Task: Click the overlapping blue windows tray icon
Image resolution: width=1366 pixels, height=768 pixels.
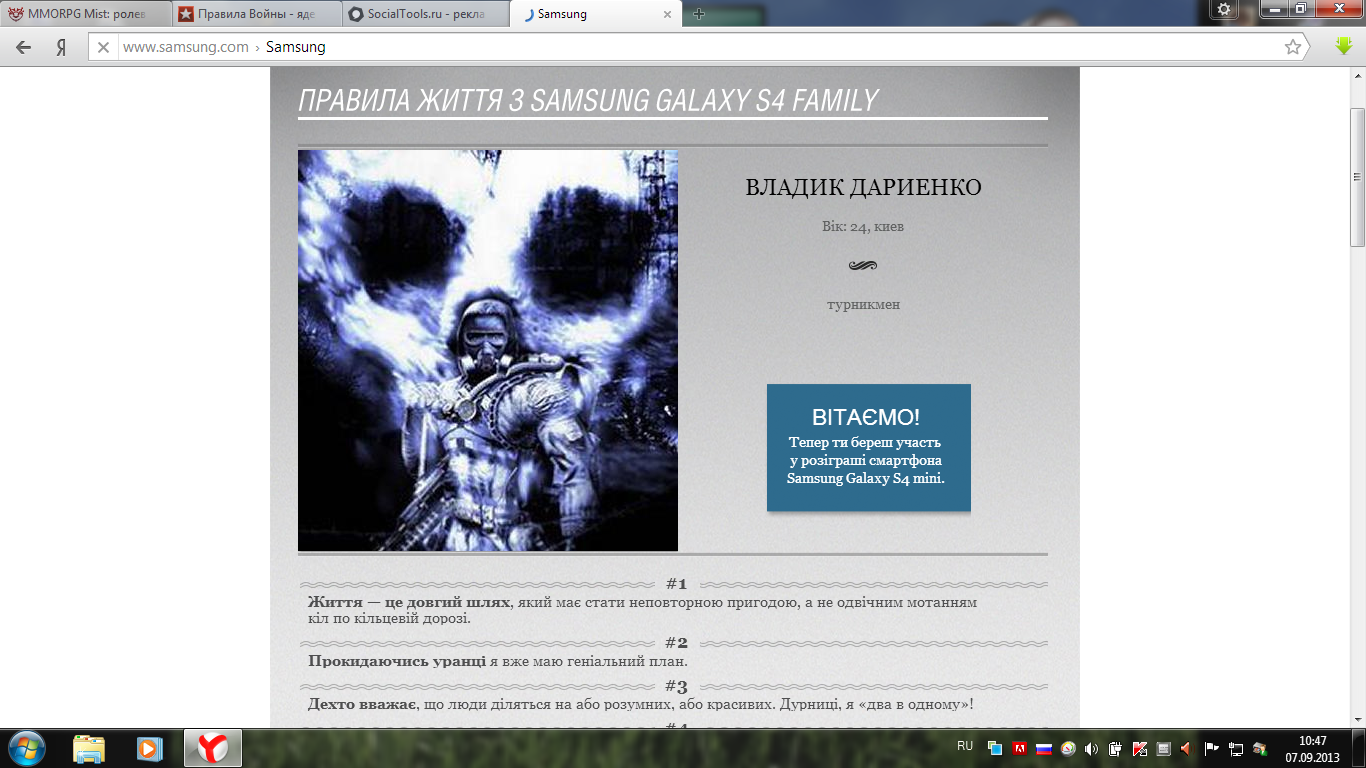Action: pyautogui.click(x=995, y=748)
